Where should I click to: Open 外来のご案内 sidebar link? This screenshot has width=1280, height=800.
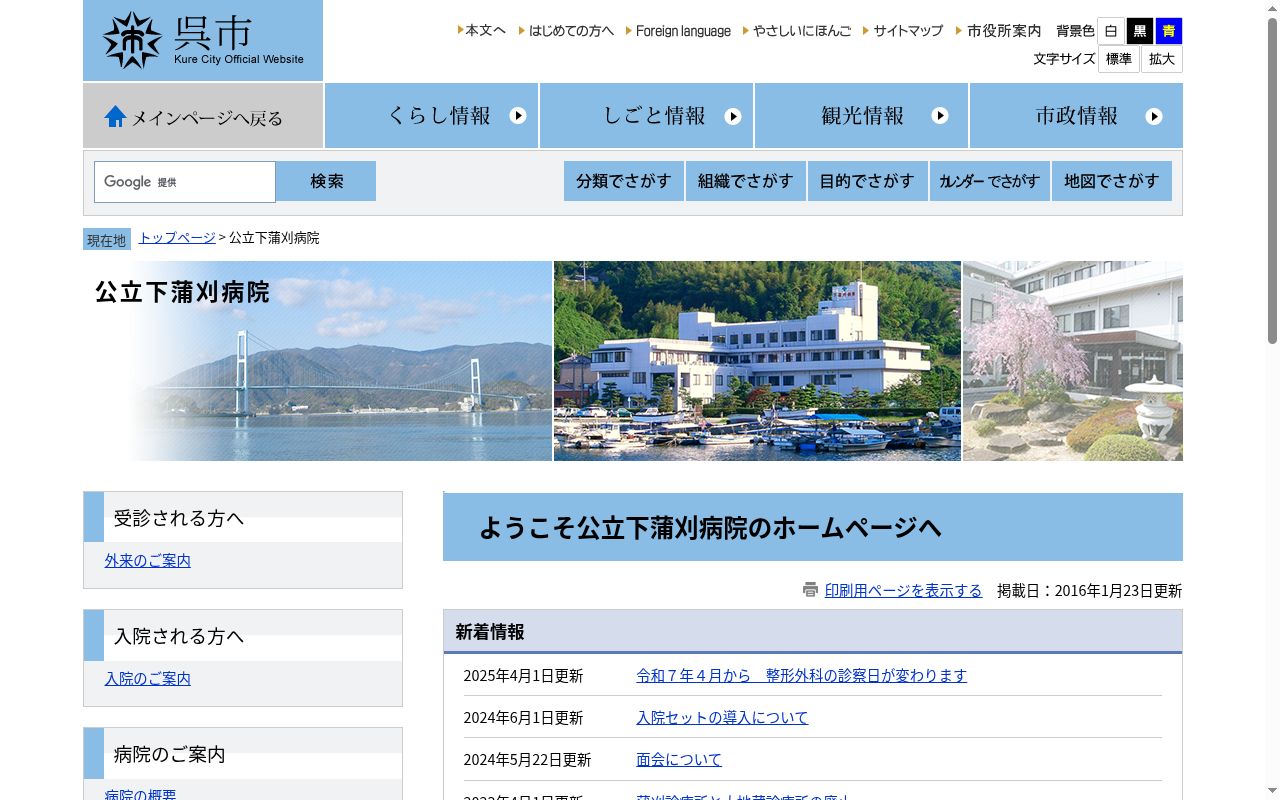pyautogui.click(x=148, y=561)
